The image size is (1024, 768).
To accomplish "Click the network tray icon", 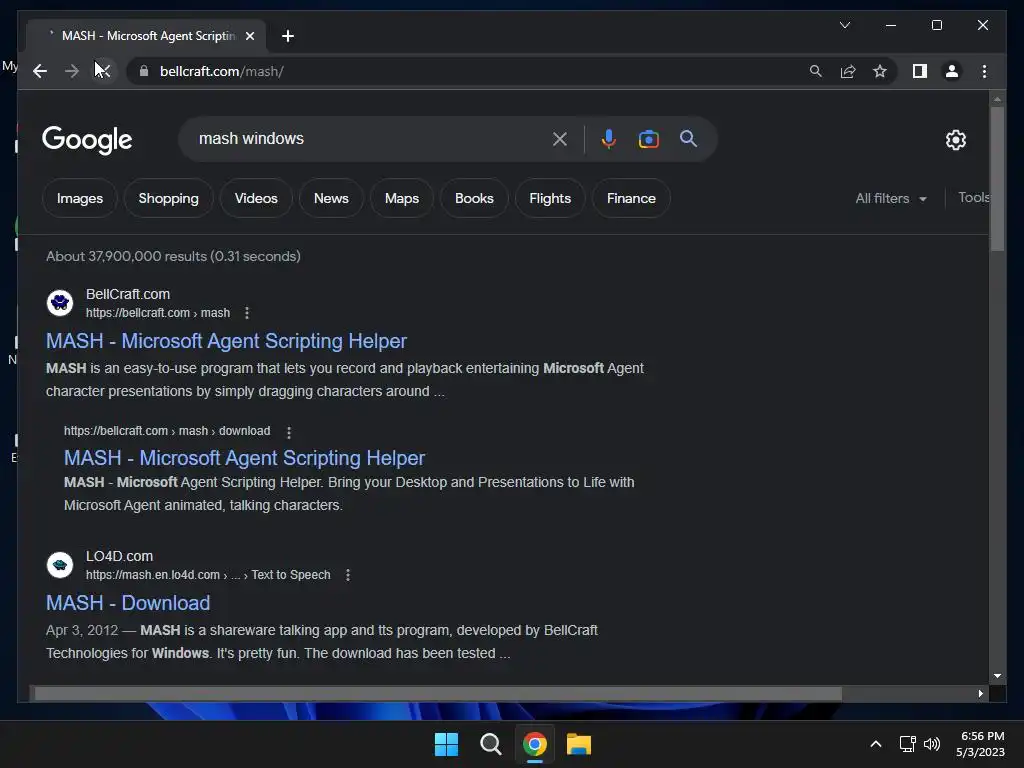I will [907, 744].
